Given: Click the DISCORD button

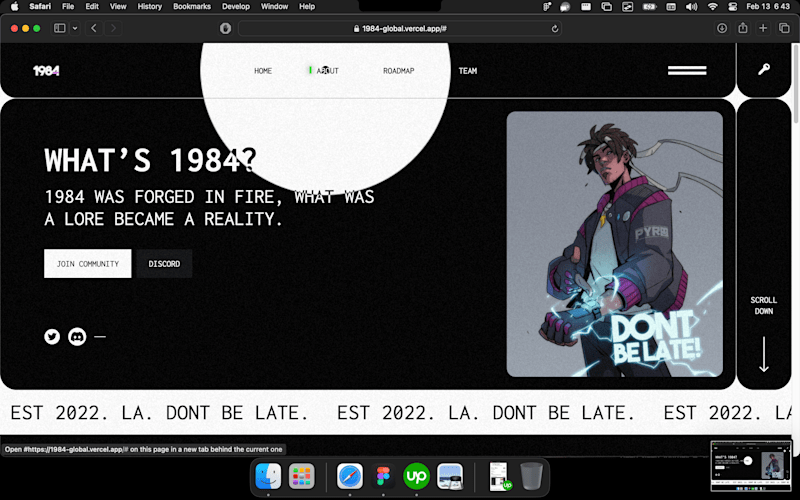Looking at the screenshot, I should pyautogui.click(x=164, y=264).
